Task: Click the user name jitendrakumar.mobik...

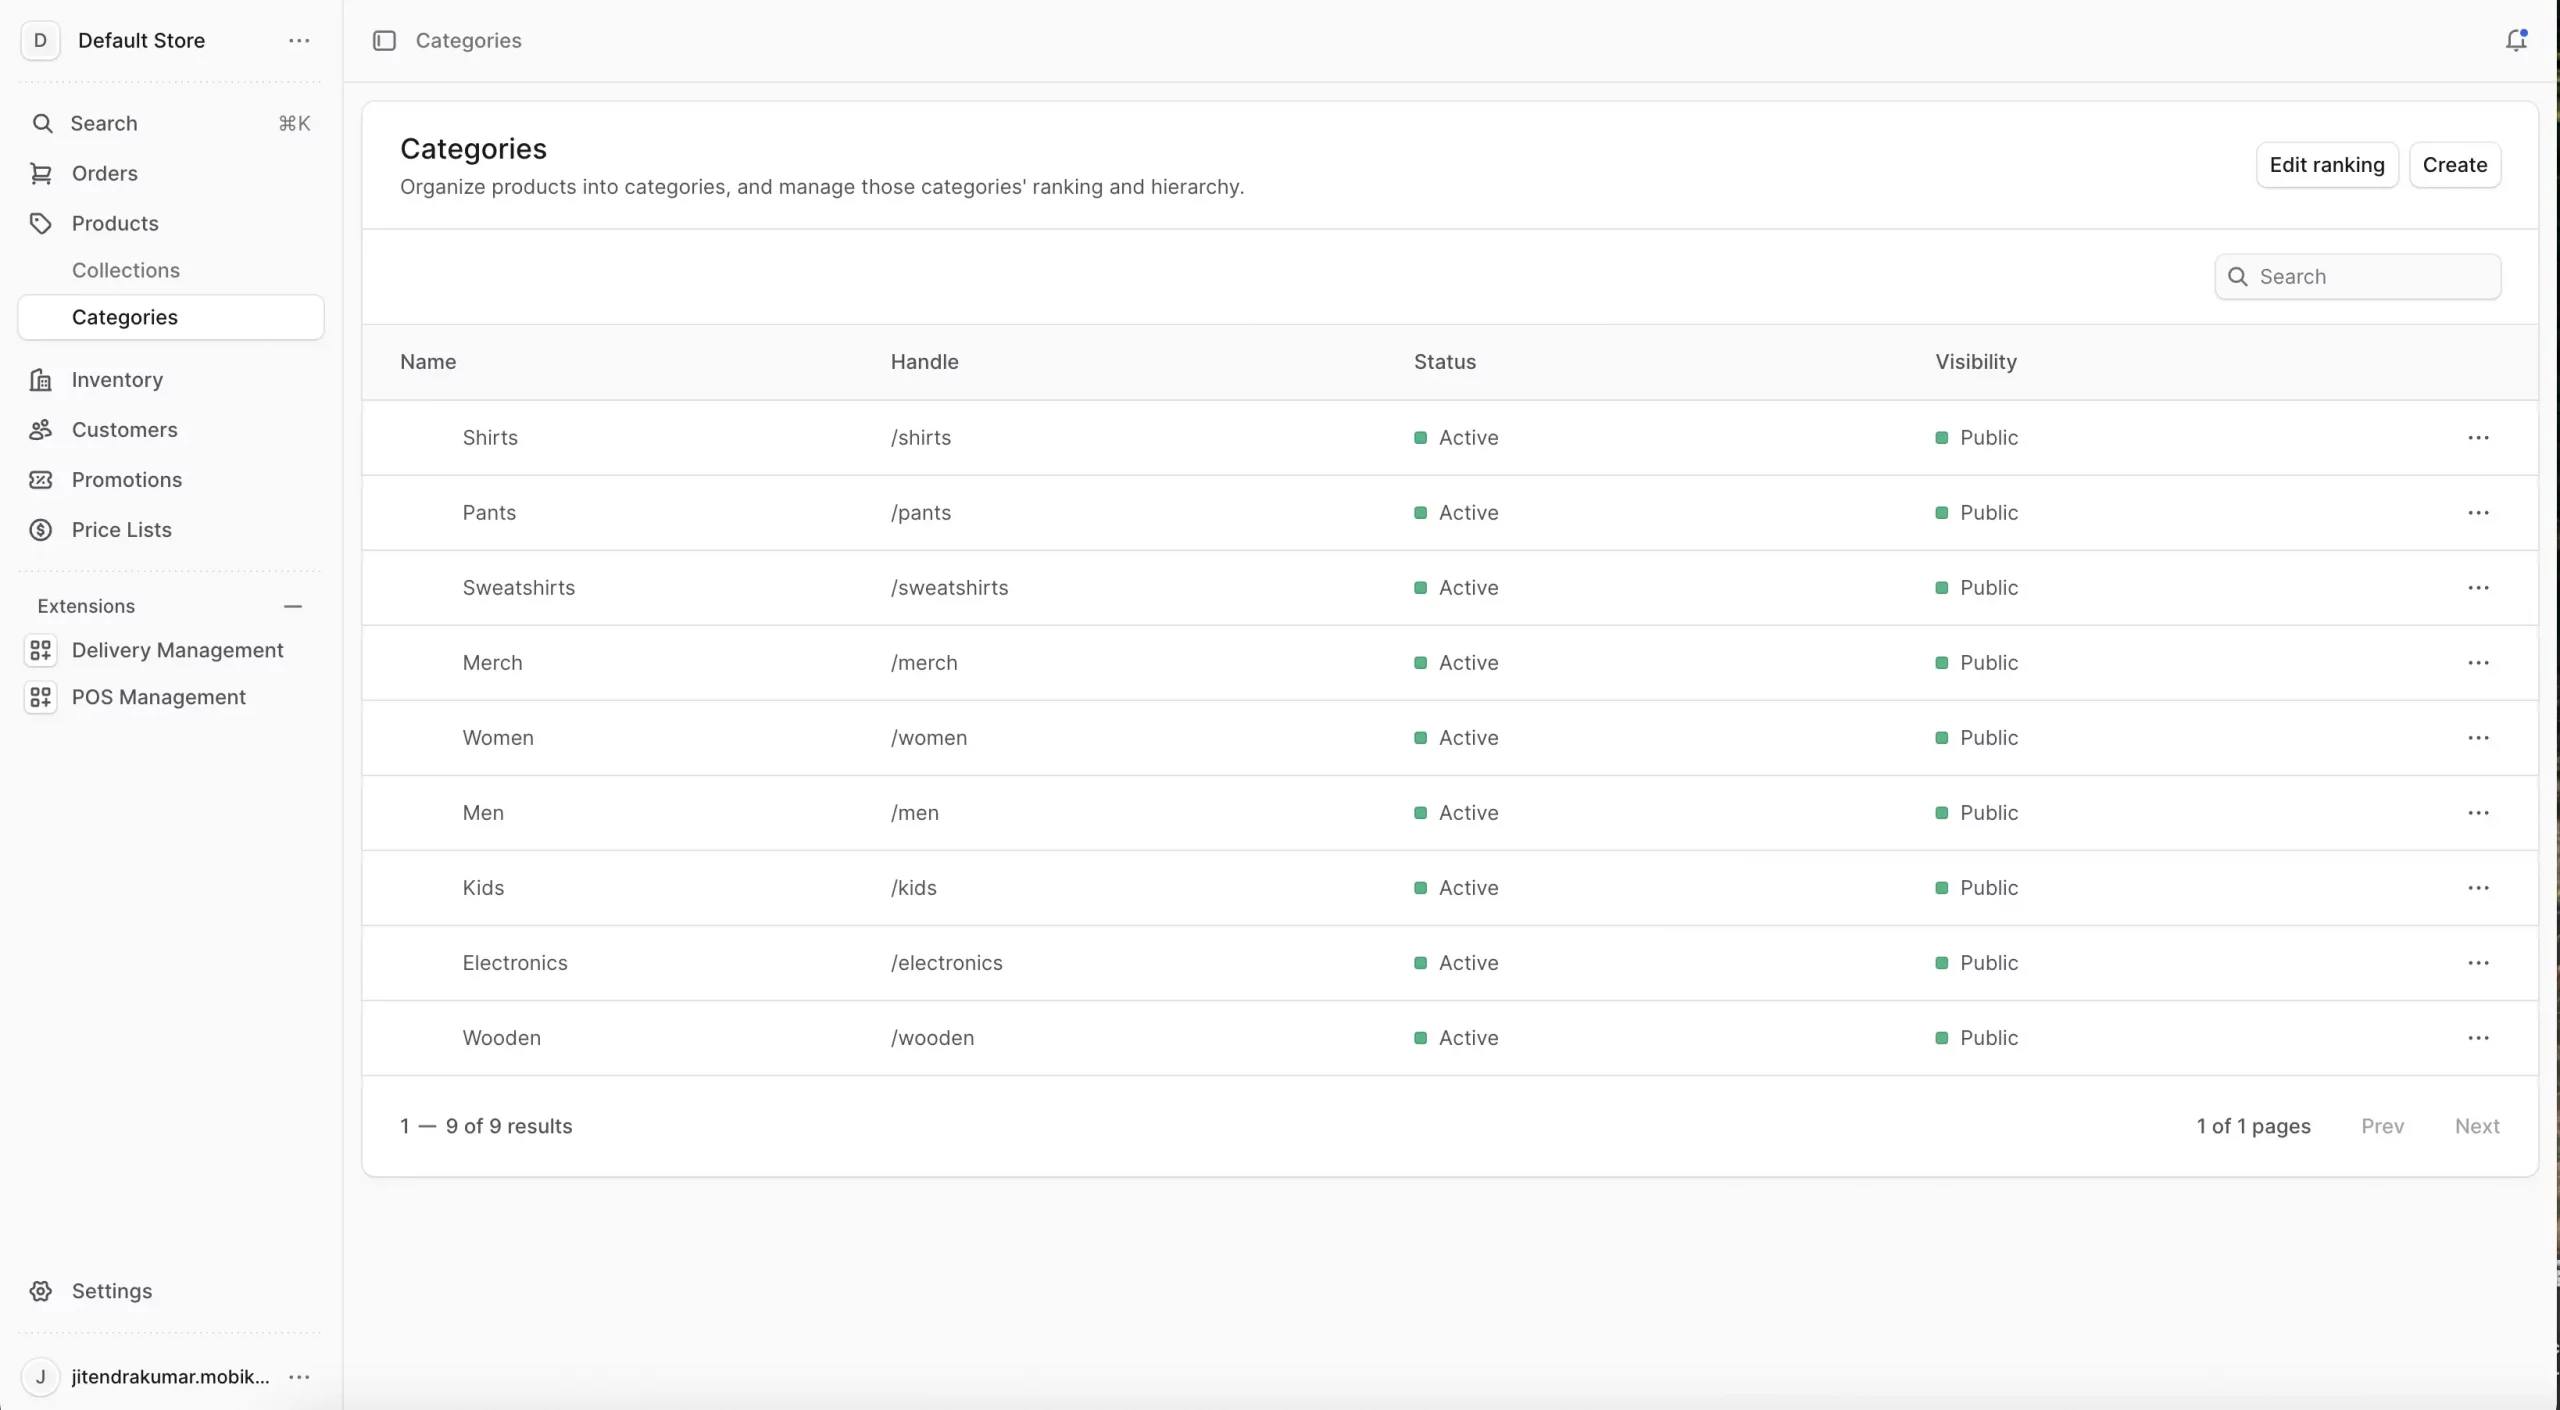Action: pos(170,1377)
